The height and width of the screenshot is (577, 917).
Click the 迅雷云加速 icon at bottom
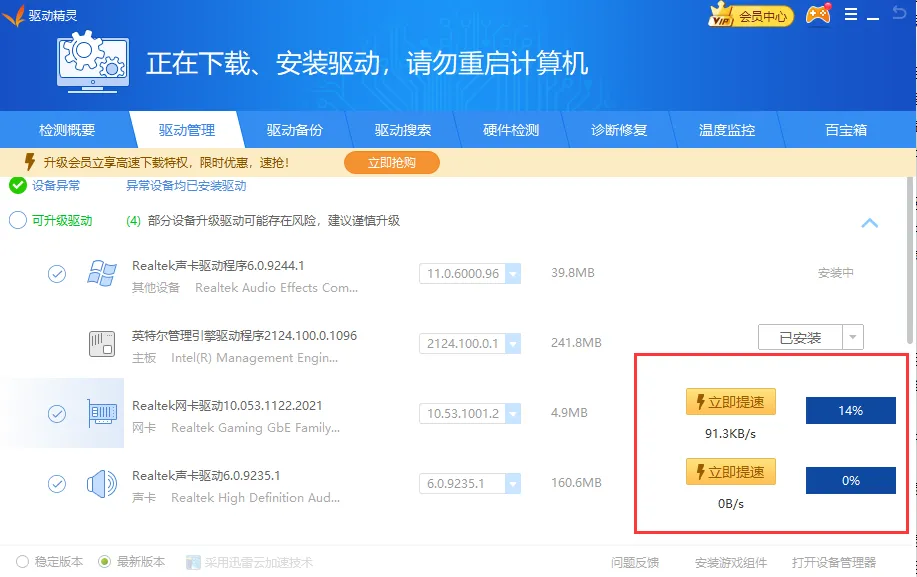tap(193, 562)
